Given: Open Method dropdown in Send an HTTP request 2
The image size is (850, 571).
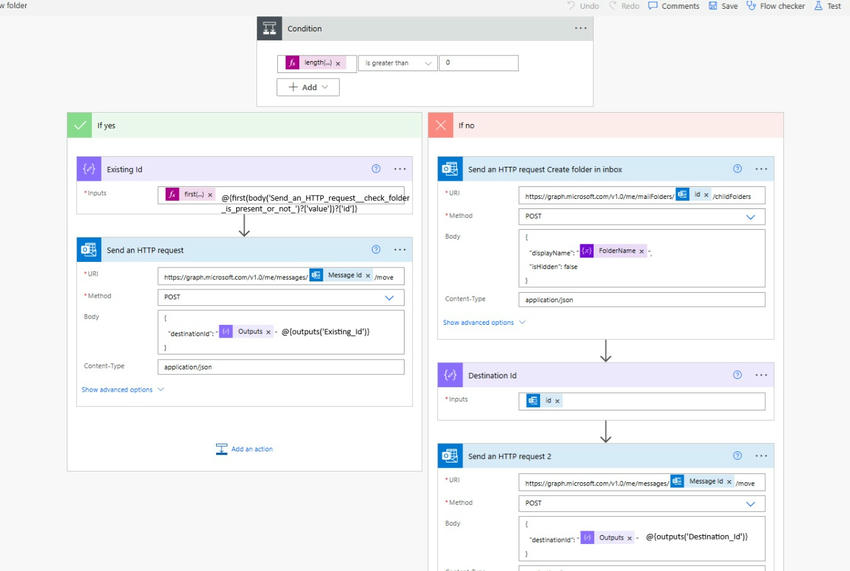Looking at the screenshot, I should tap(642, 503).
